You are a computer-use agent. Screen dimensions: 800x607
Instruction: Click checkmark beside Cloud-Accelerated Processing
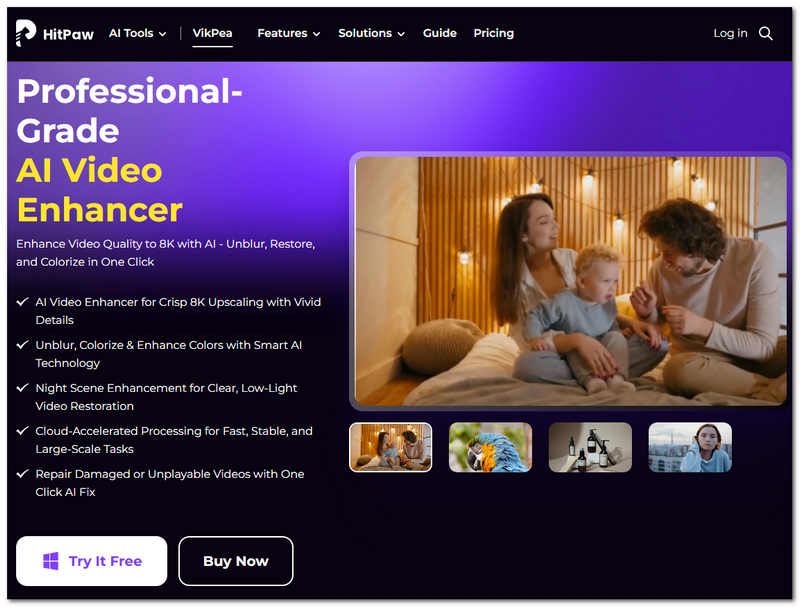tap(23, 431)
